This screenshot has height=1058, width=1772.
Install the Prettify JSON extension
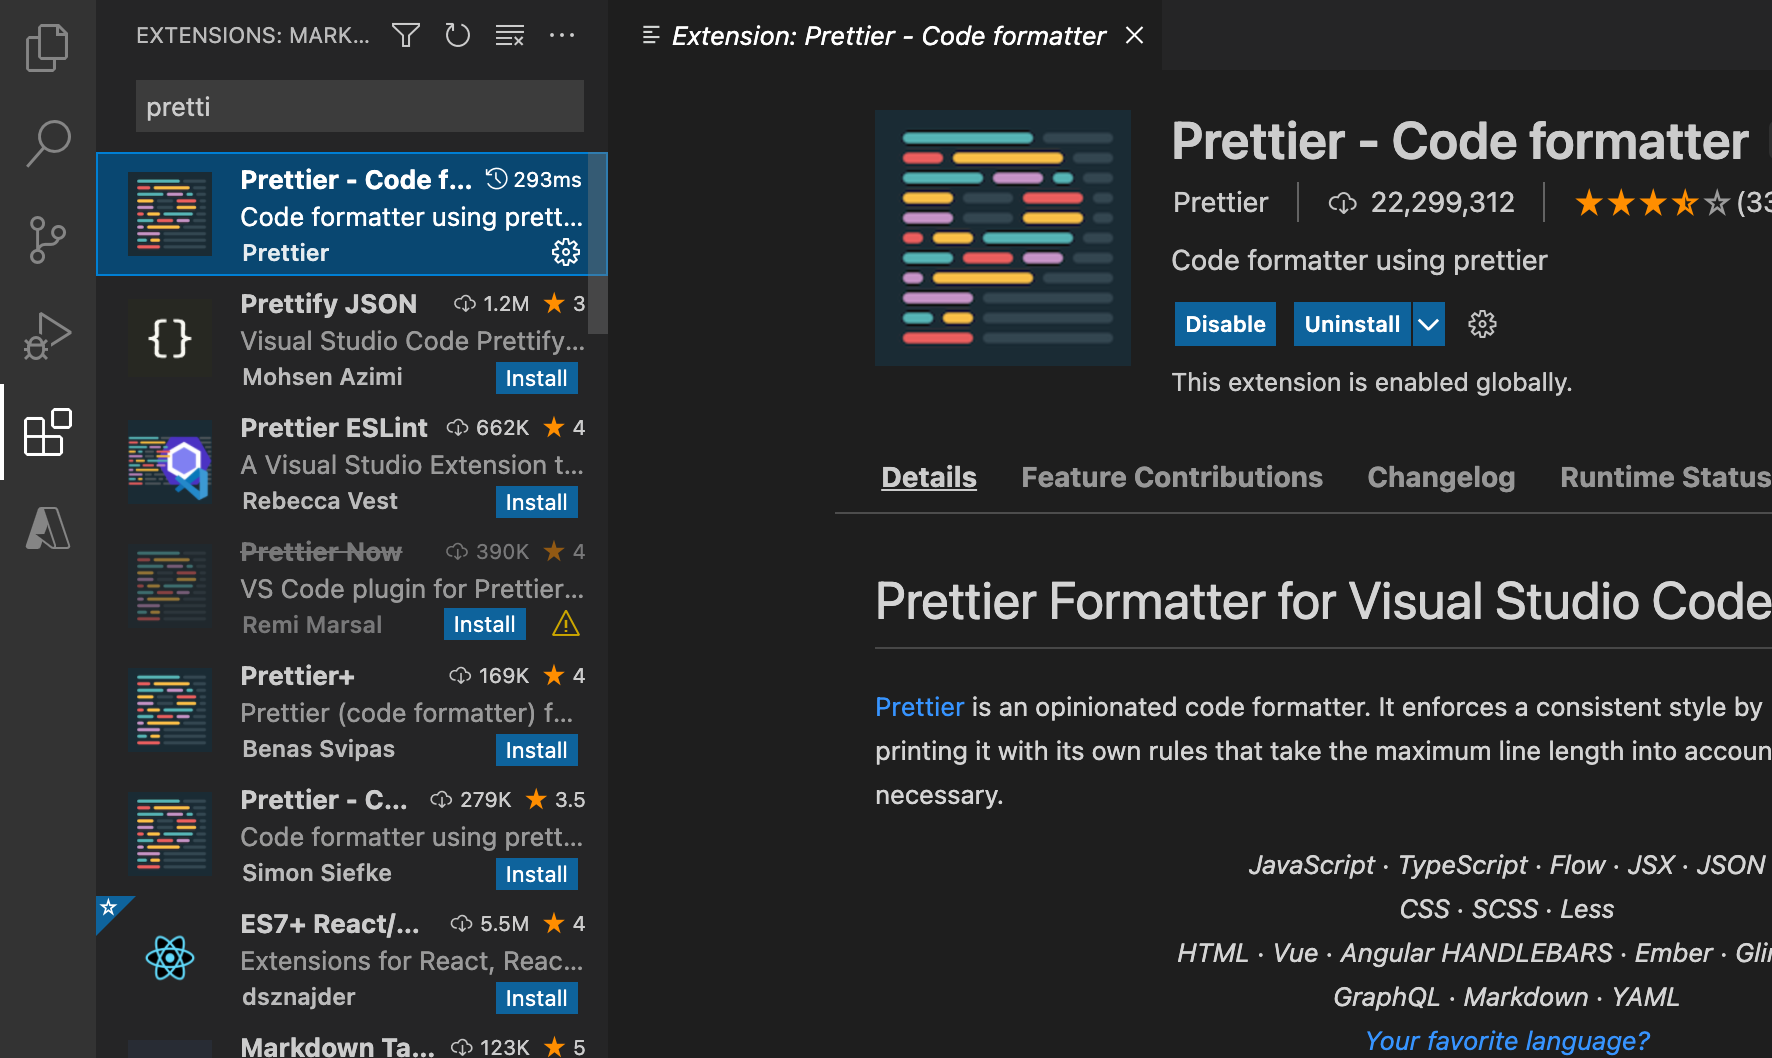click(536, 378)
